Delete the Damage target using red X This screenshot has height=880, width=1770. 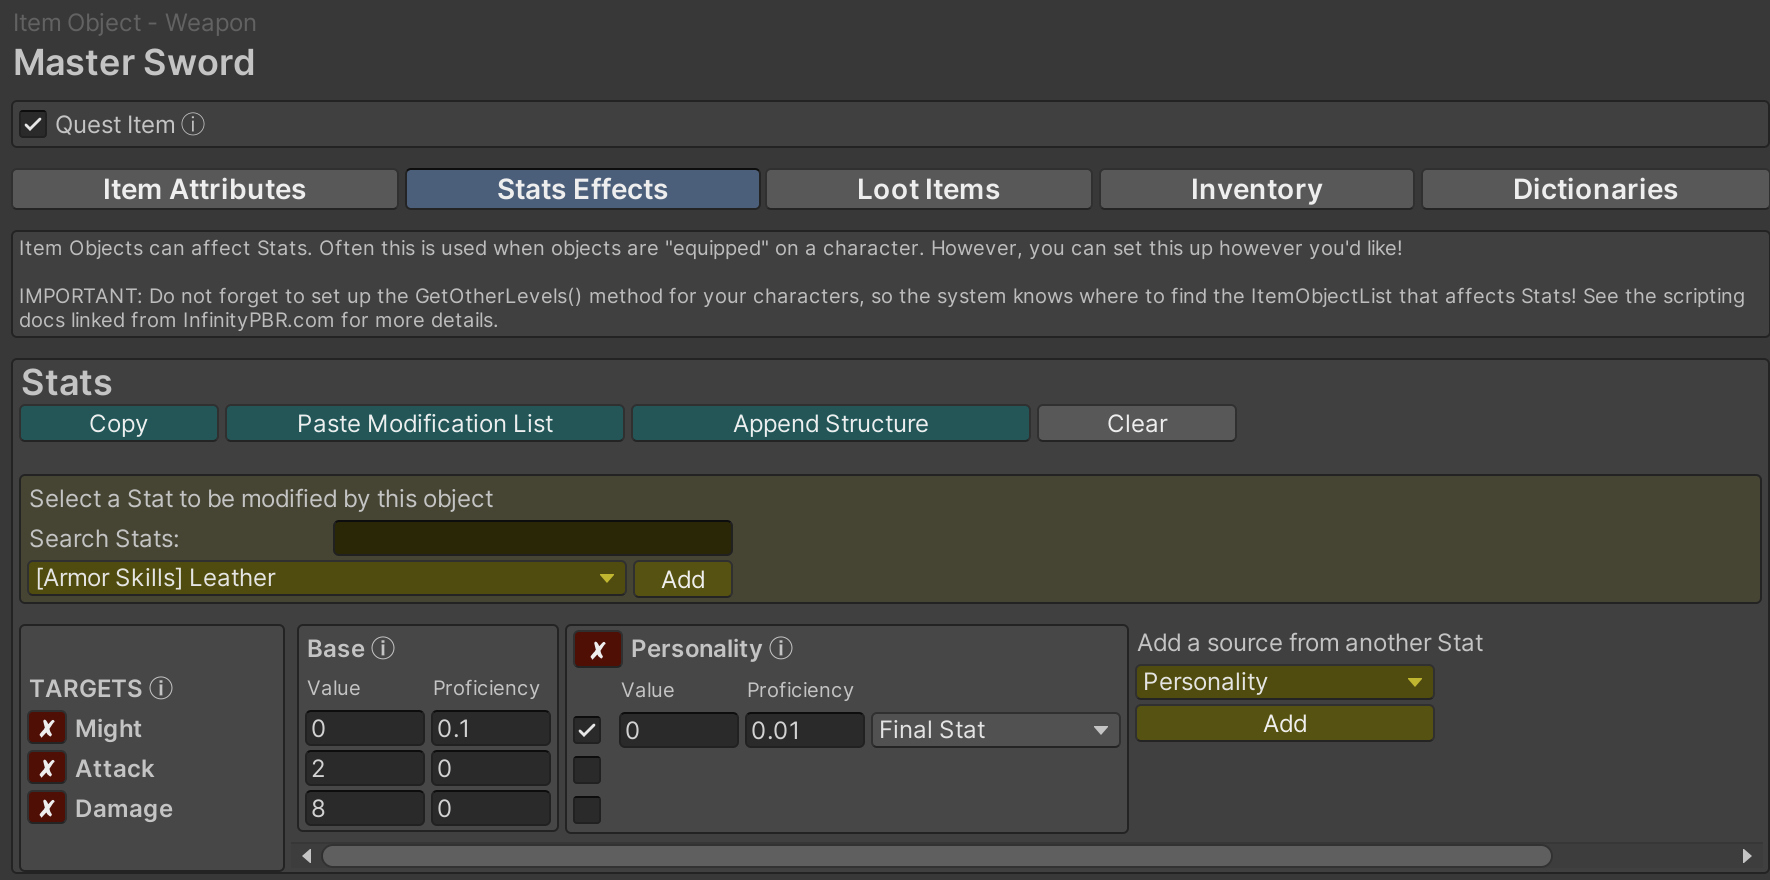click(47, 808)
